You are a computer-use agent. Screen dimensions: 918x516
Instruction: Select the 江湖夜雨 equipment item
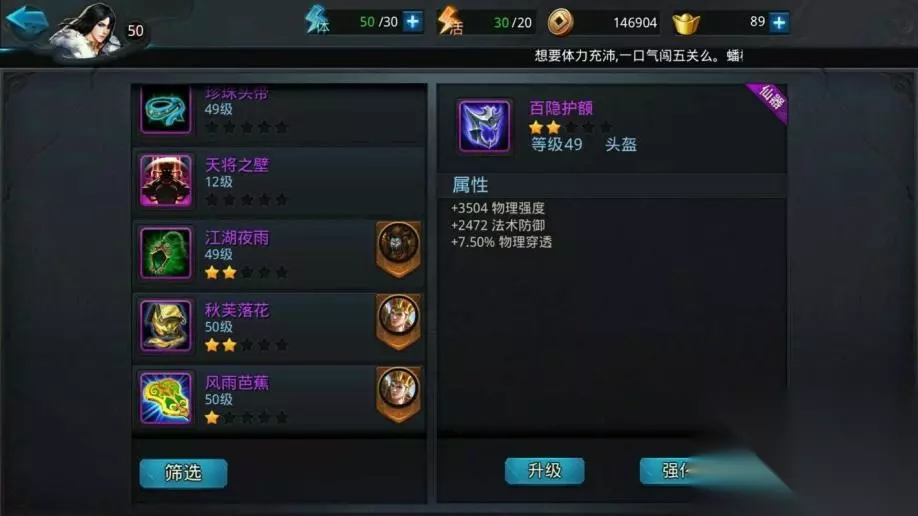[x=280, y=254]
